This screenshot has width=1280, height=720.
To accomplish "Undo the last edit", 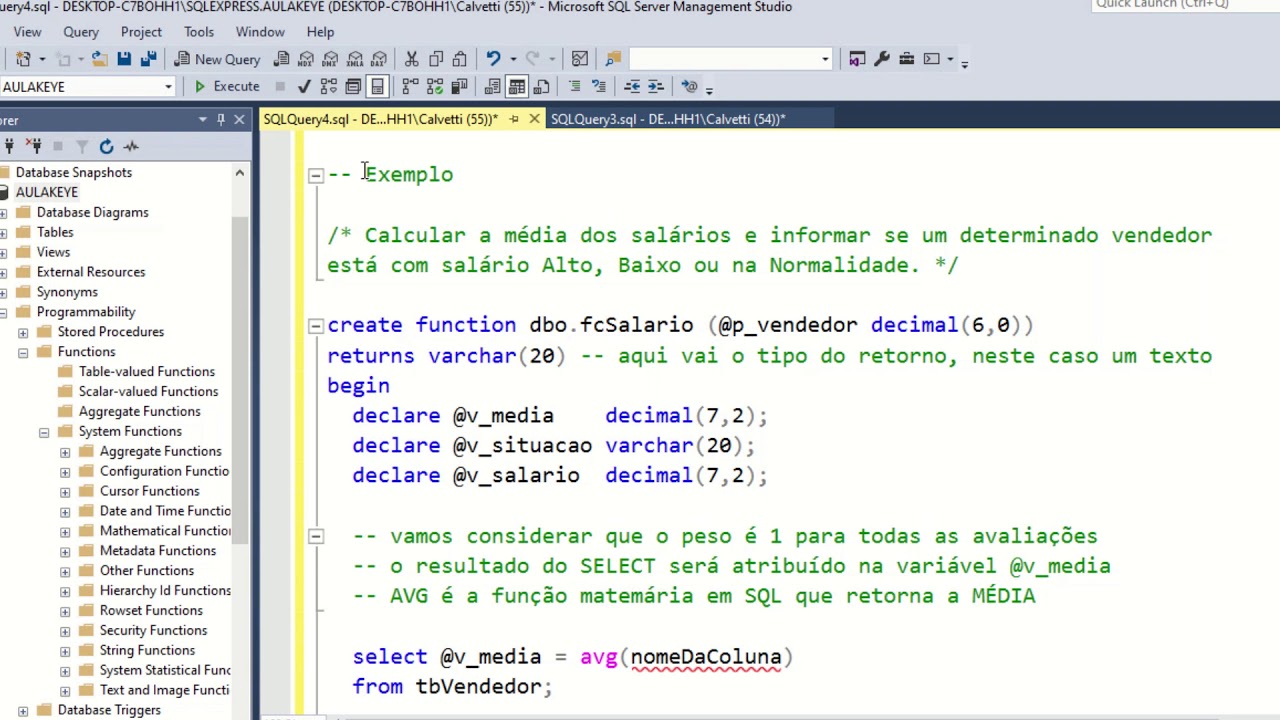I will tap(493, 59).
